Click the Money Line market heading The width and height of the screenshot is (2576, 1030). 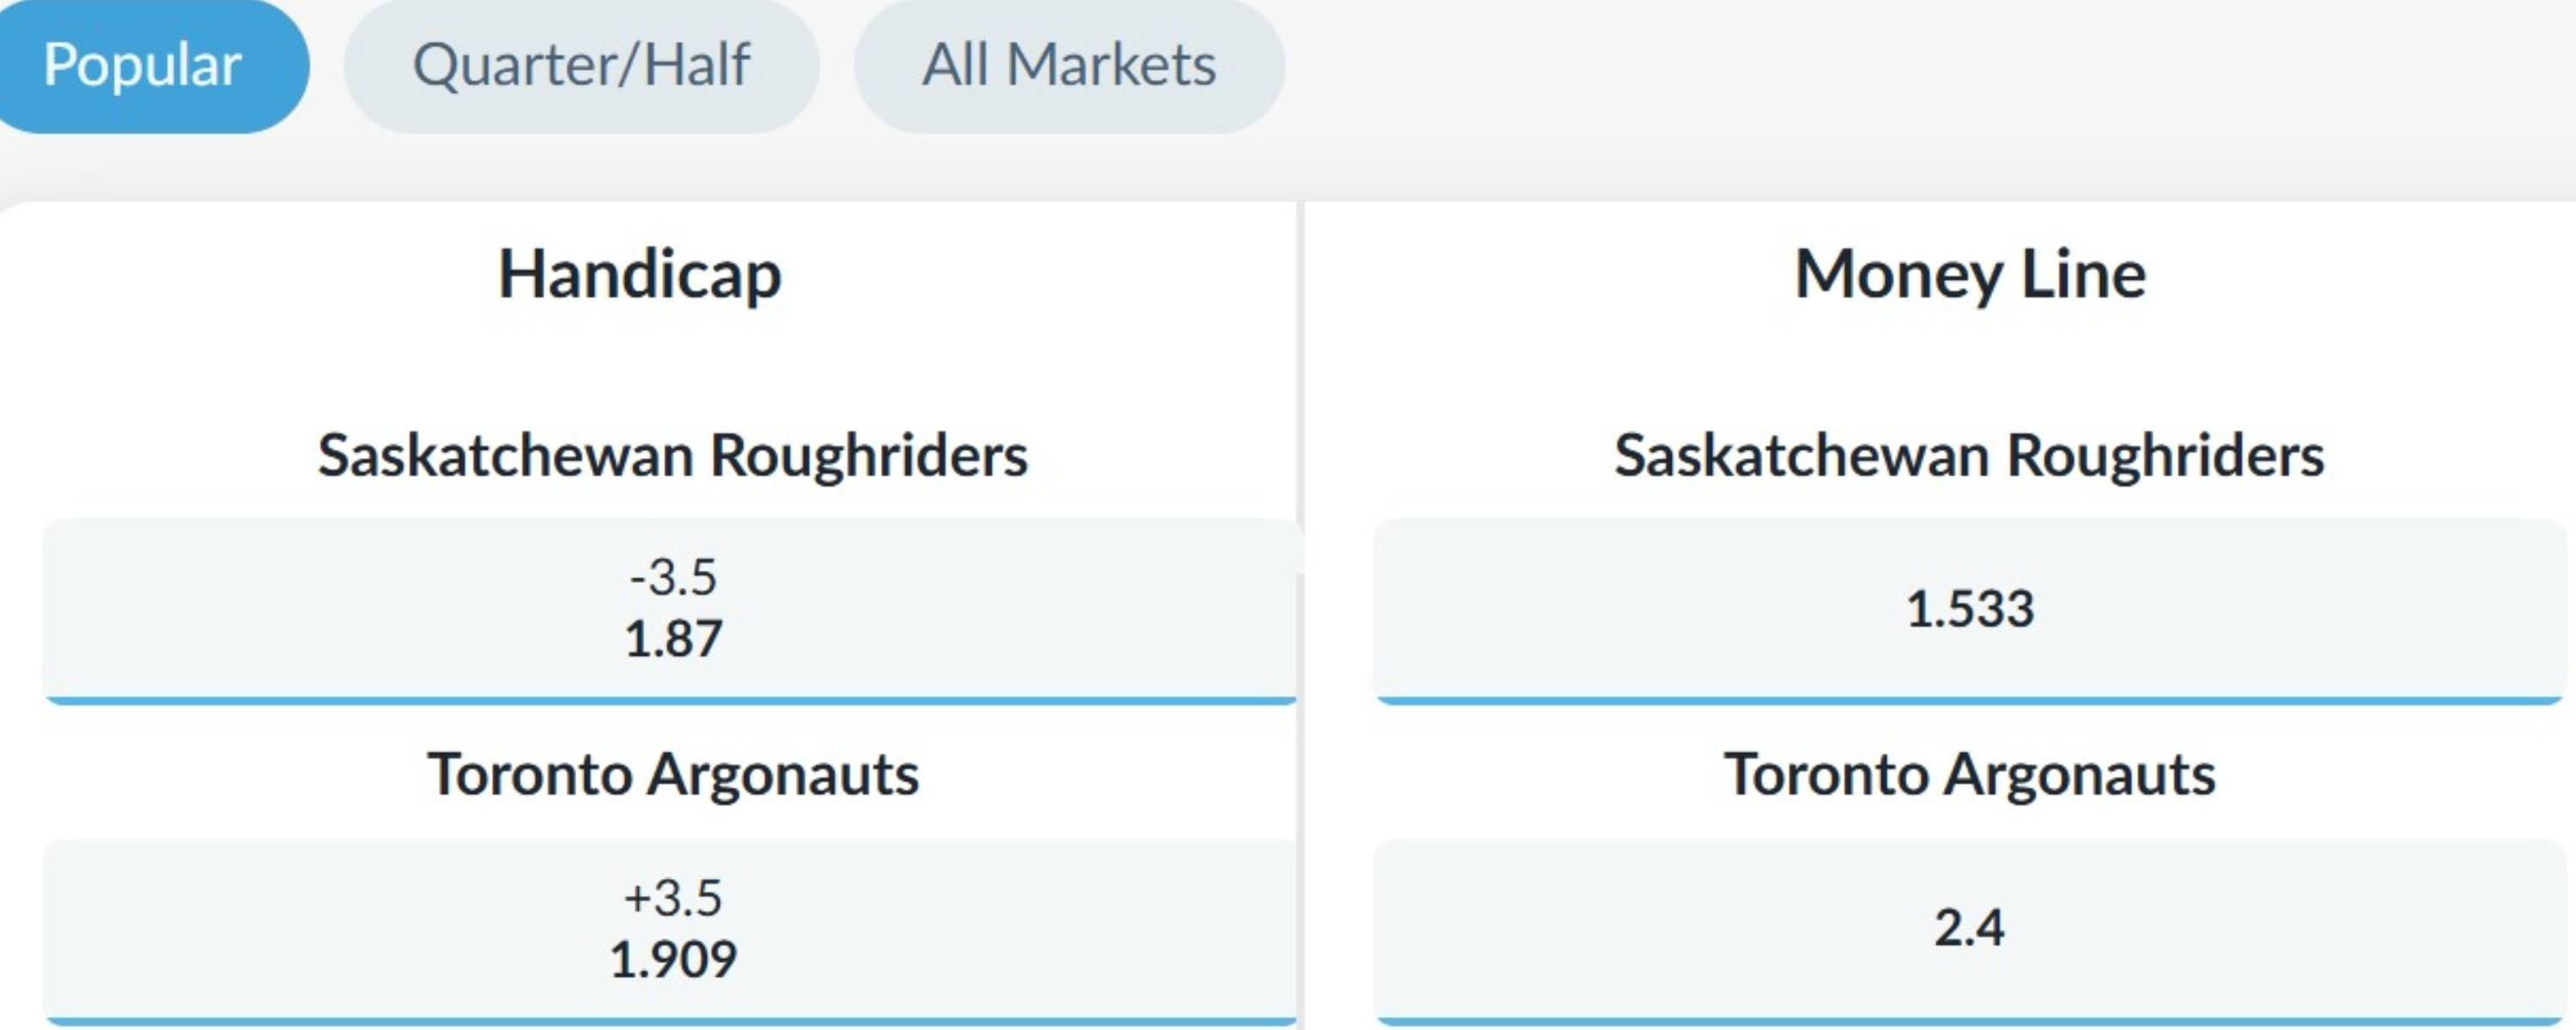click(1970, 274)
